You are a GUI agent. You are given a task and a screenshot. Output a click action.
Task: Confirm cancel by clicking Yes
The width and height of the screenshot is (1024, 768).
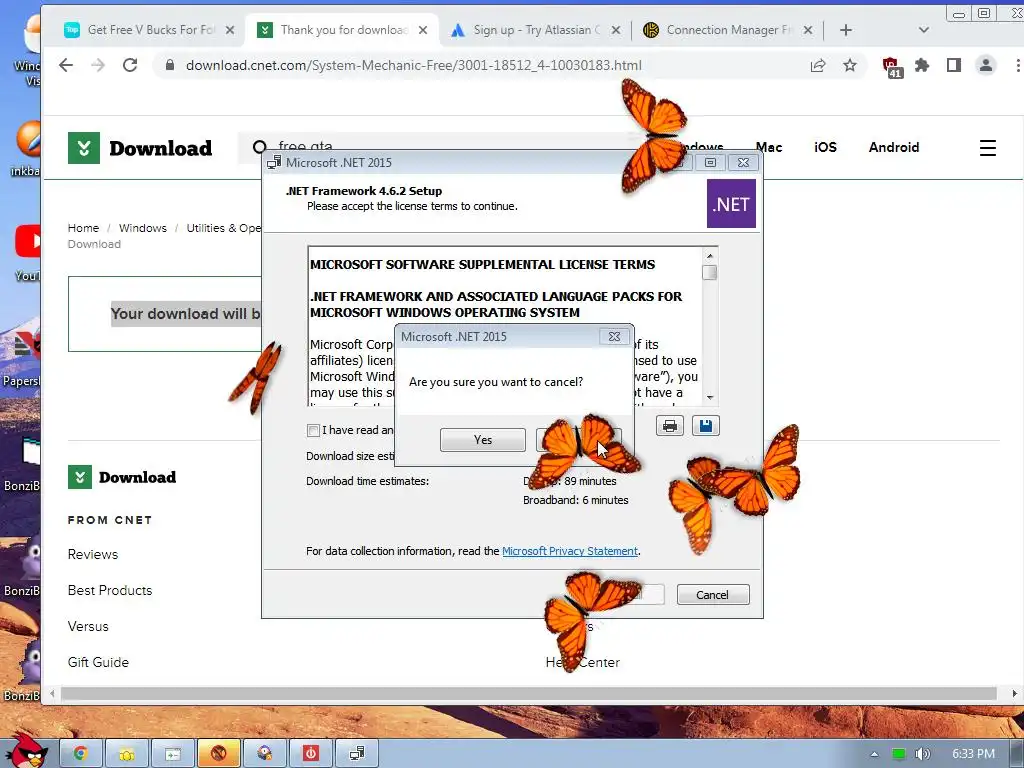click(x=483, y=440)
